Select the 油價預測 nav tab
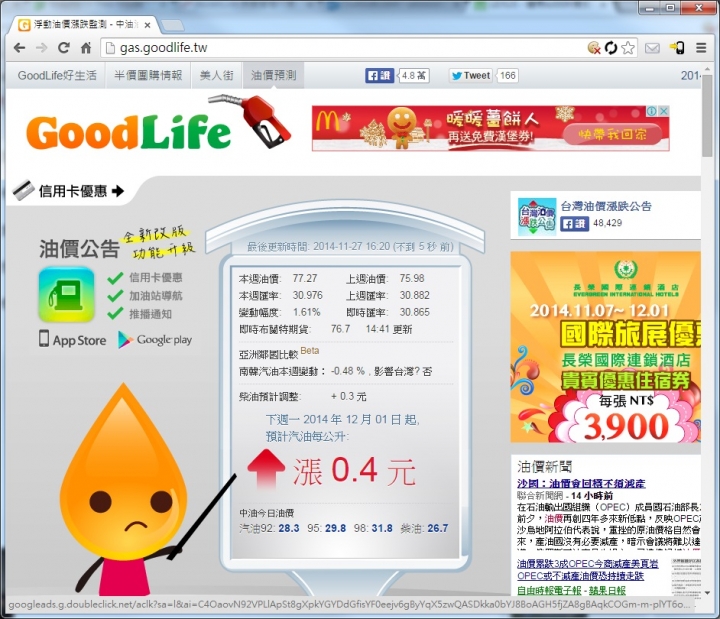 [x=273, y=75]
